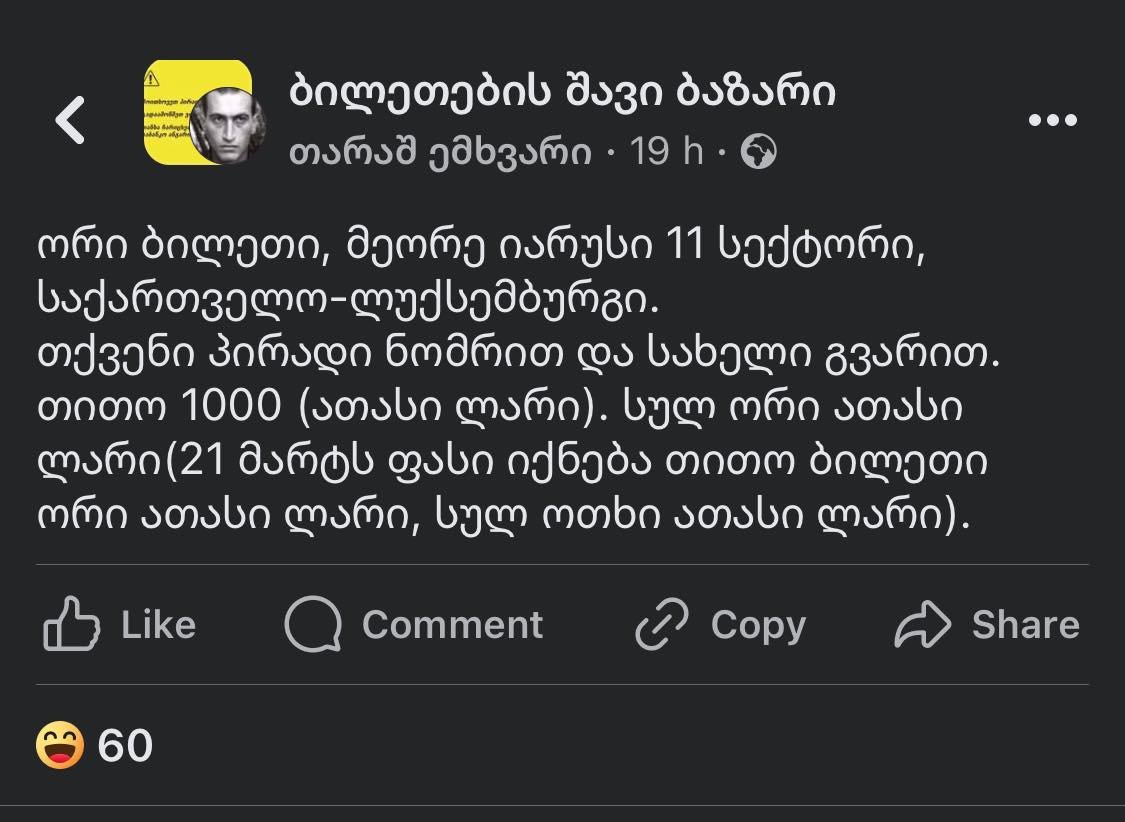Image resolution: width=1125 pixels, height=822 pixels.
Task: Tap the laughing emoji reaction
Action: [x=59, y=746]
